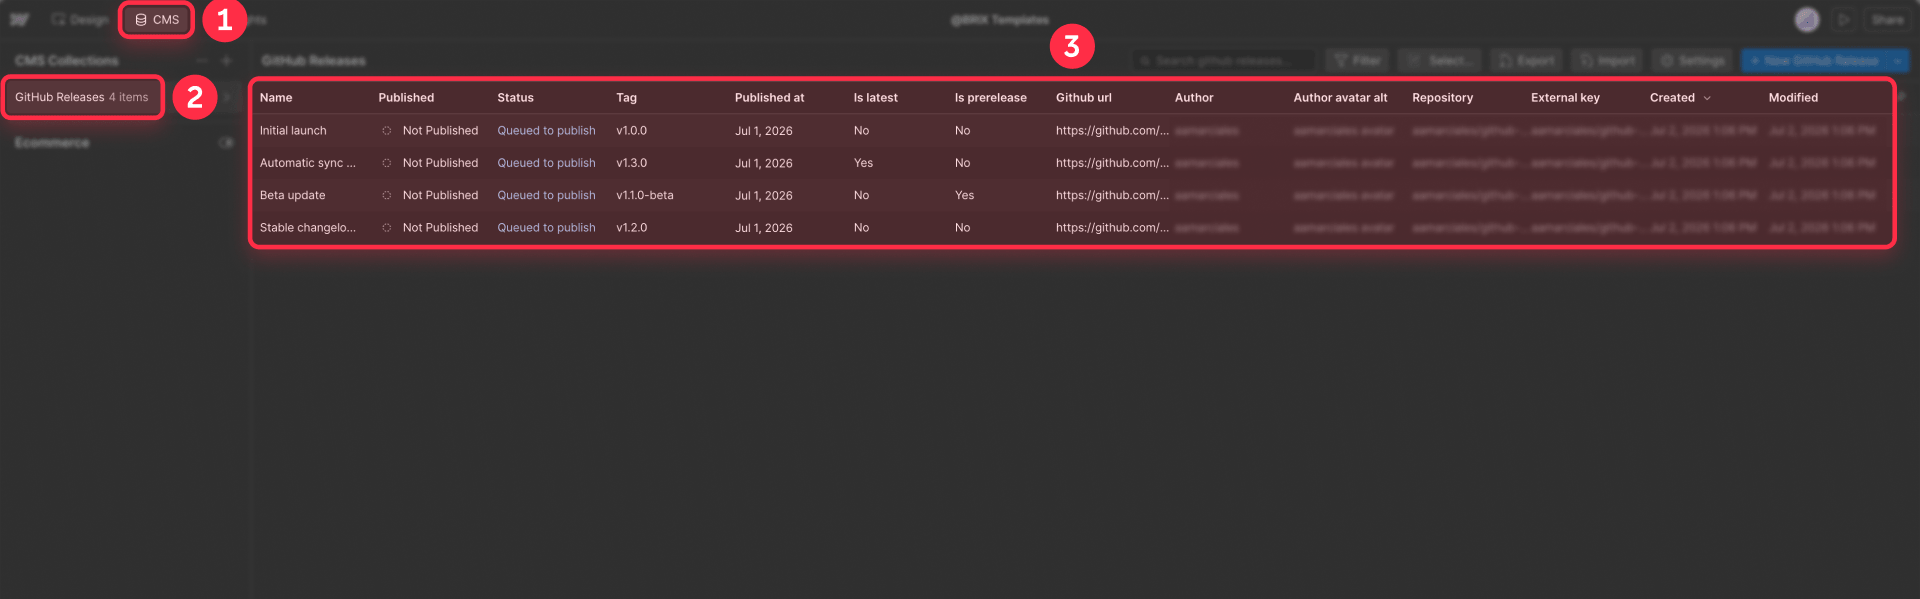
Task: Open the Initial launch item
Action: pos(293,131)
